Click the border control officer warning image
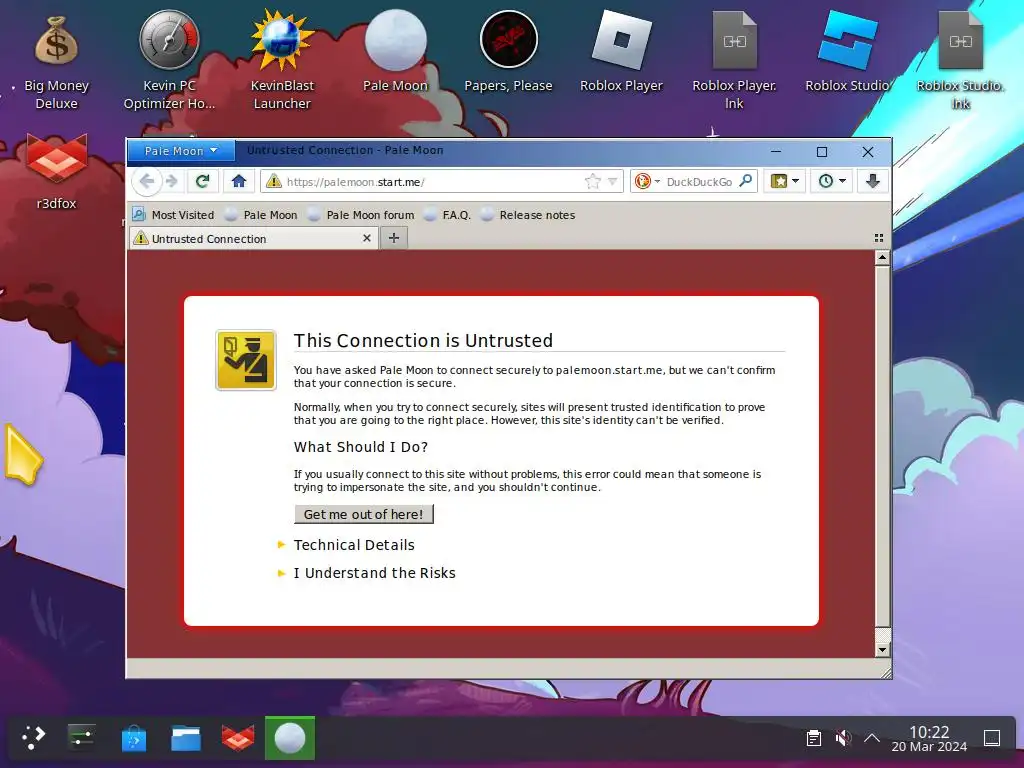 point(246,360)
